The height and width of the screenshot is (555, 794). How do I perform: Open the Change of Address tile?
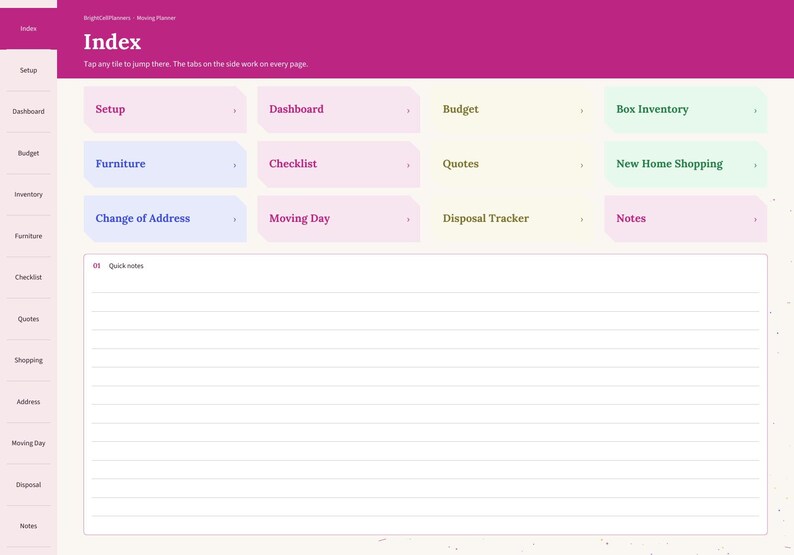(165, 219)
